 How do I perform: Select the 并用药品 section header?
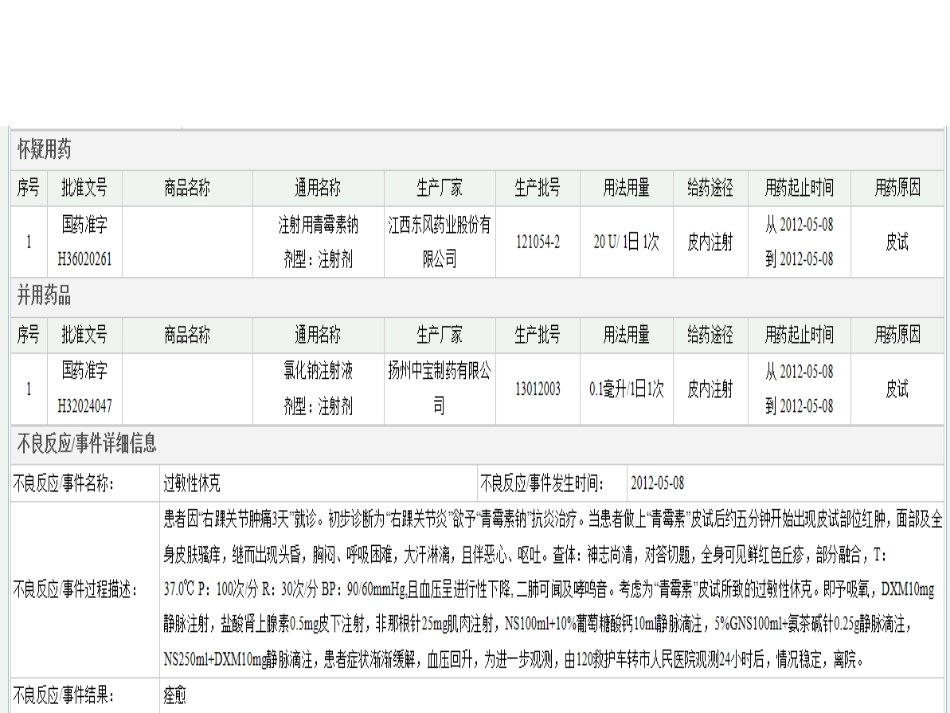(x=44, y=296)
